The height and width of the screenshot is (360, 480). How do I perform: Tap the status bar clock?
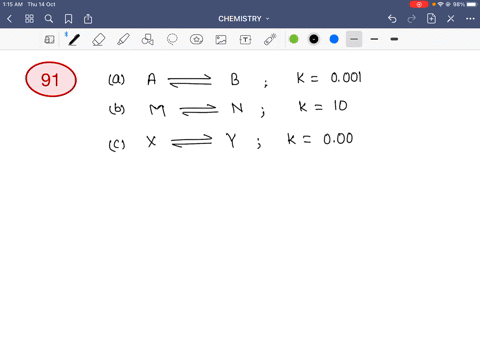tap(13, 4)
